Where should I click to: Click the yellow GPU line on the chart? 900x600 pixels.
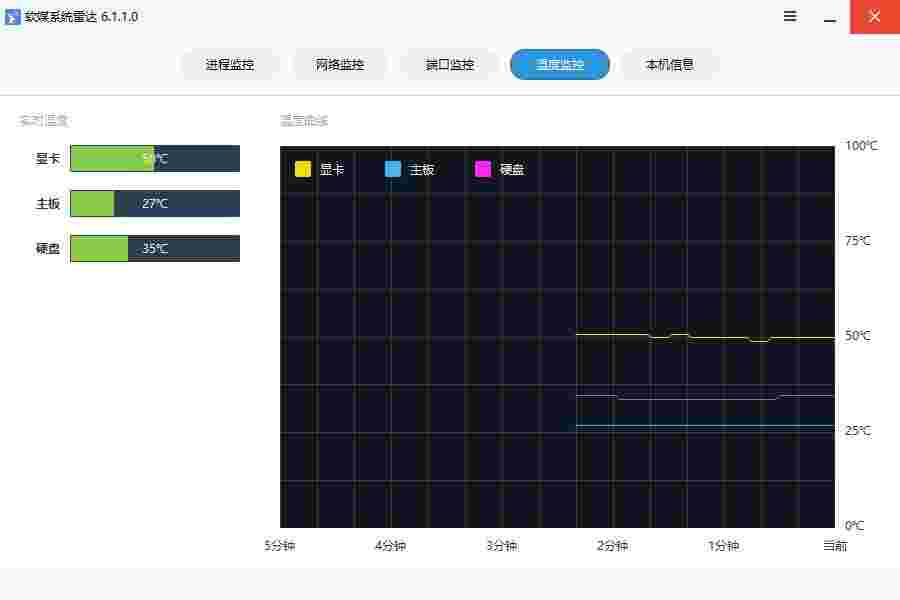pyautogui.click(x=700, y=336)
